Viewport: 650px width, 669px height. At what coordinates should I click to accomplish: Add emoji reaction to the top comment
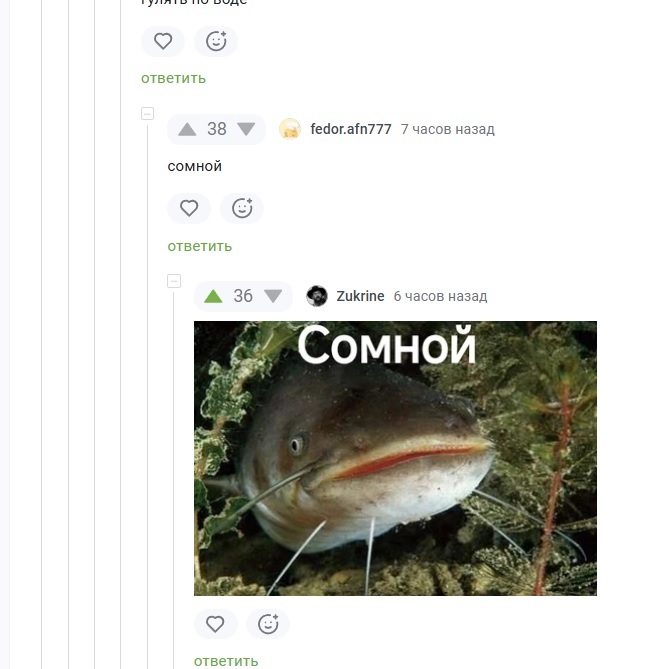tap(216, 41)
